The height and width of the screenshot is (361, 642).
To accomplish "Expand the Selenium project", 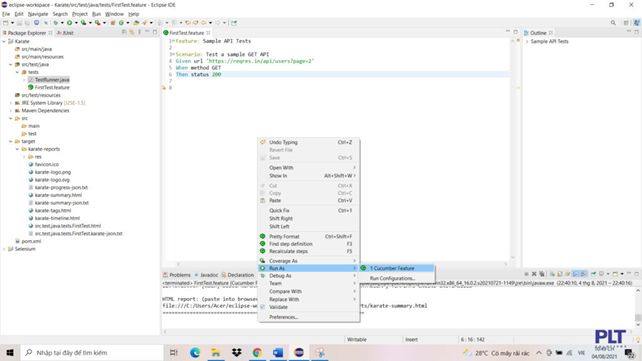I will point(5,249).
